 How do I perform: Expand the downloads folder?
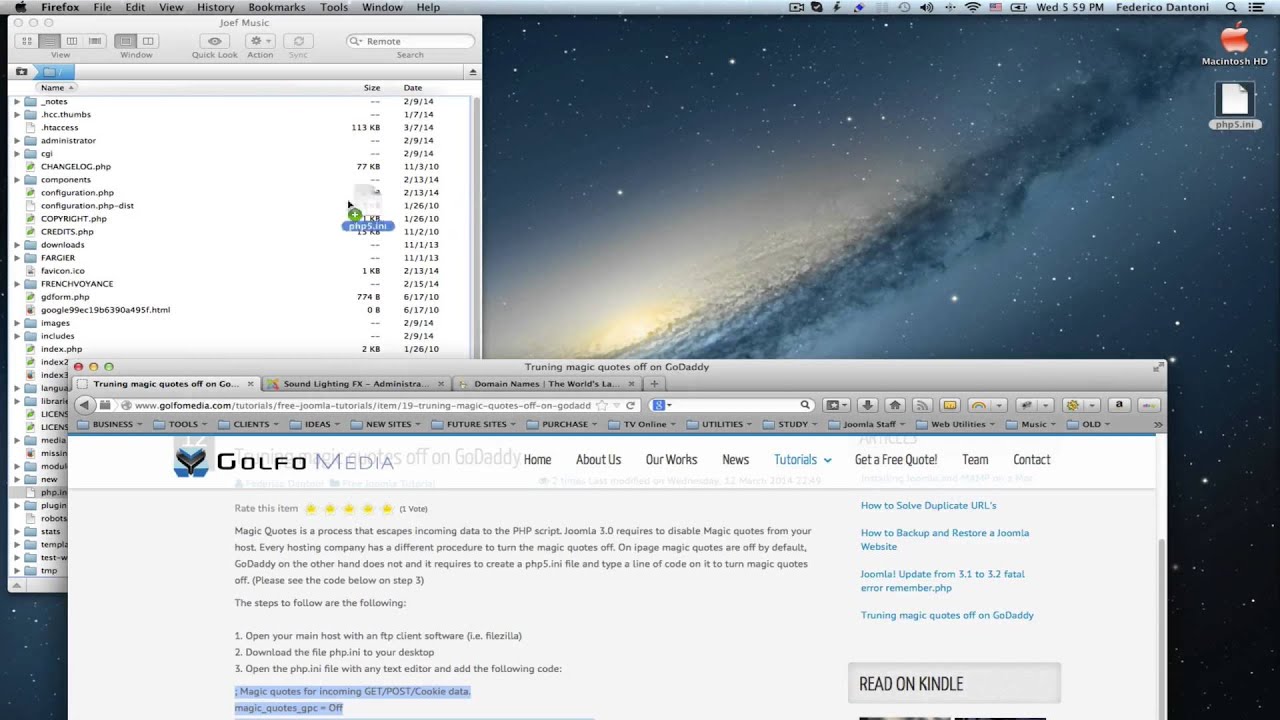[x=17, y=245]
